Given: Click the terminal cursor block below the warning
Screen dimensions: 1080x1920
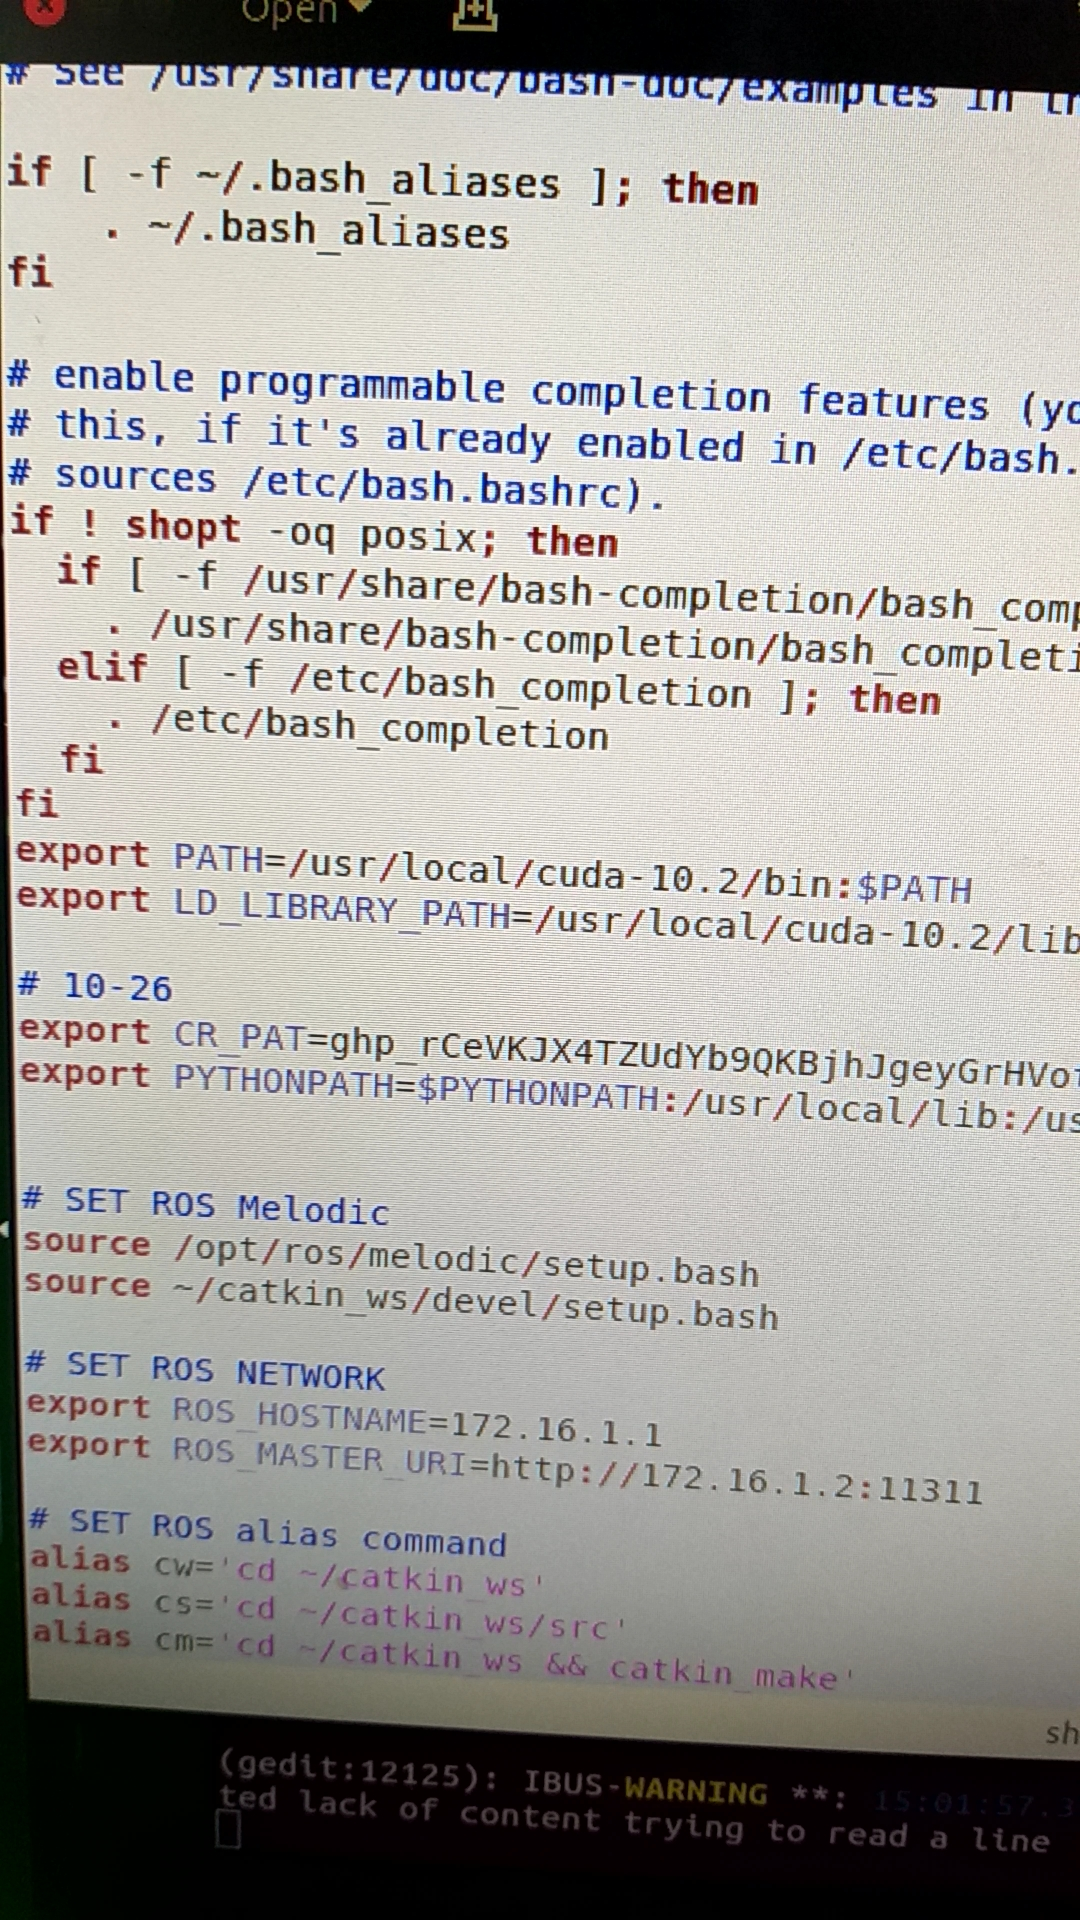Looking at the screenshot, I should [229, 1831].
